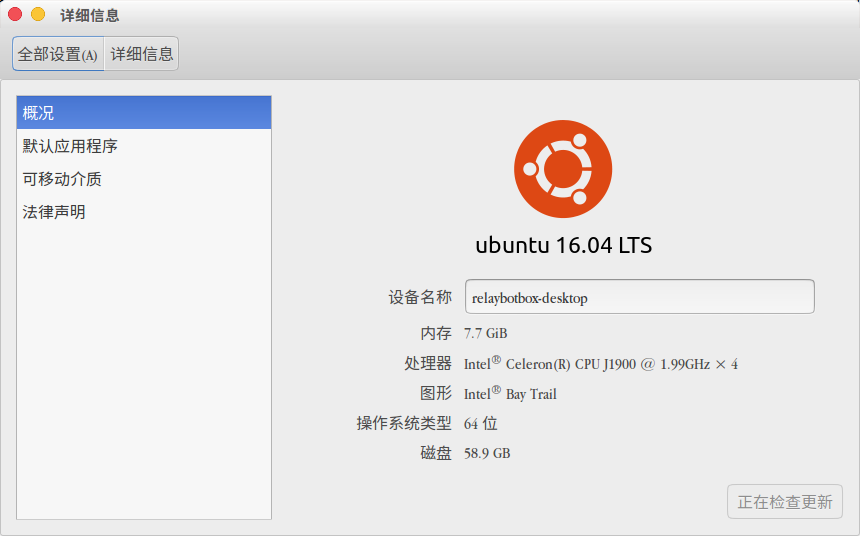The height and width of the screenshot is (536, 860).
Task: Click the Ubuntu logo icon
Action: (x=563, y=169)
